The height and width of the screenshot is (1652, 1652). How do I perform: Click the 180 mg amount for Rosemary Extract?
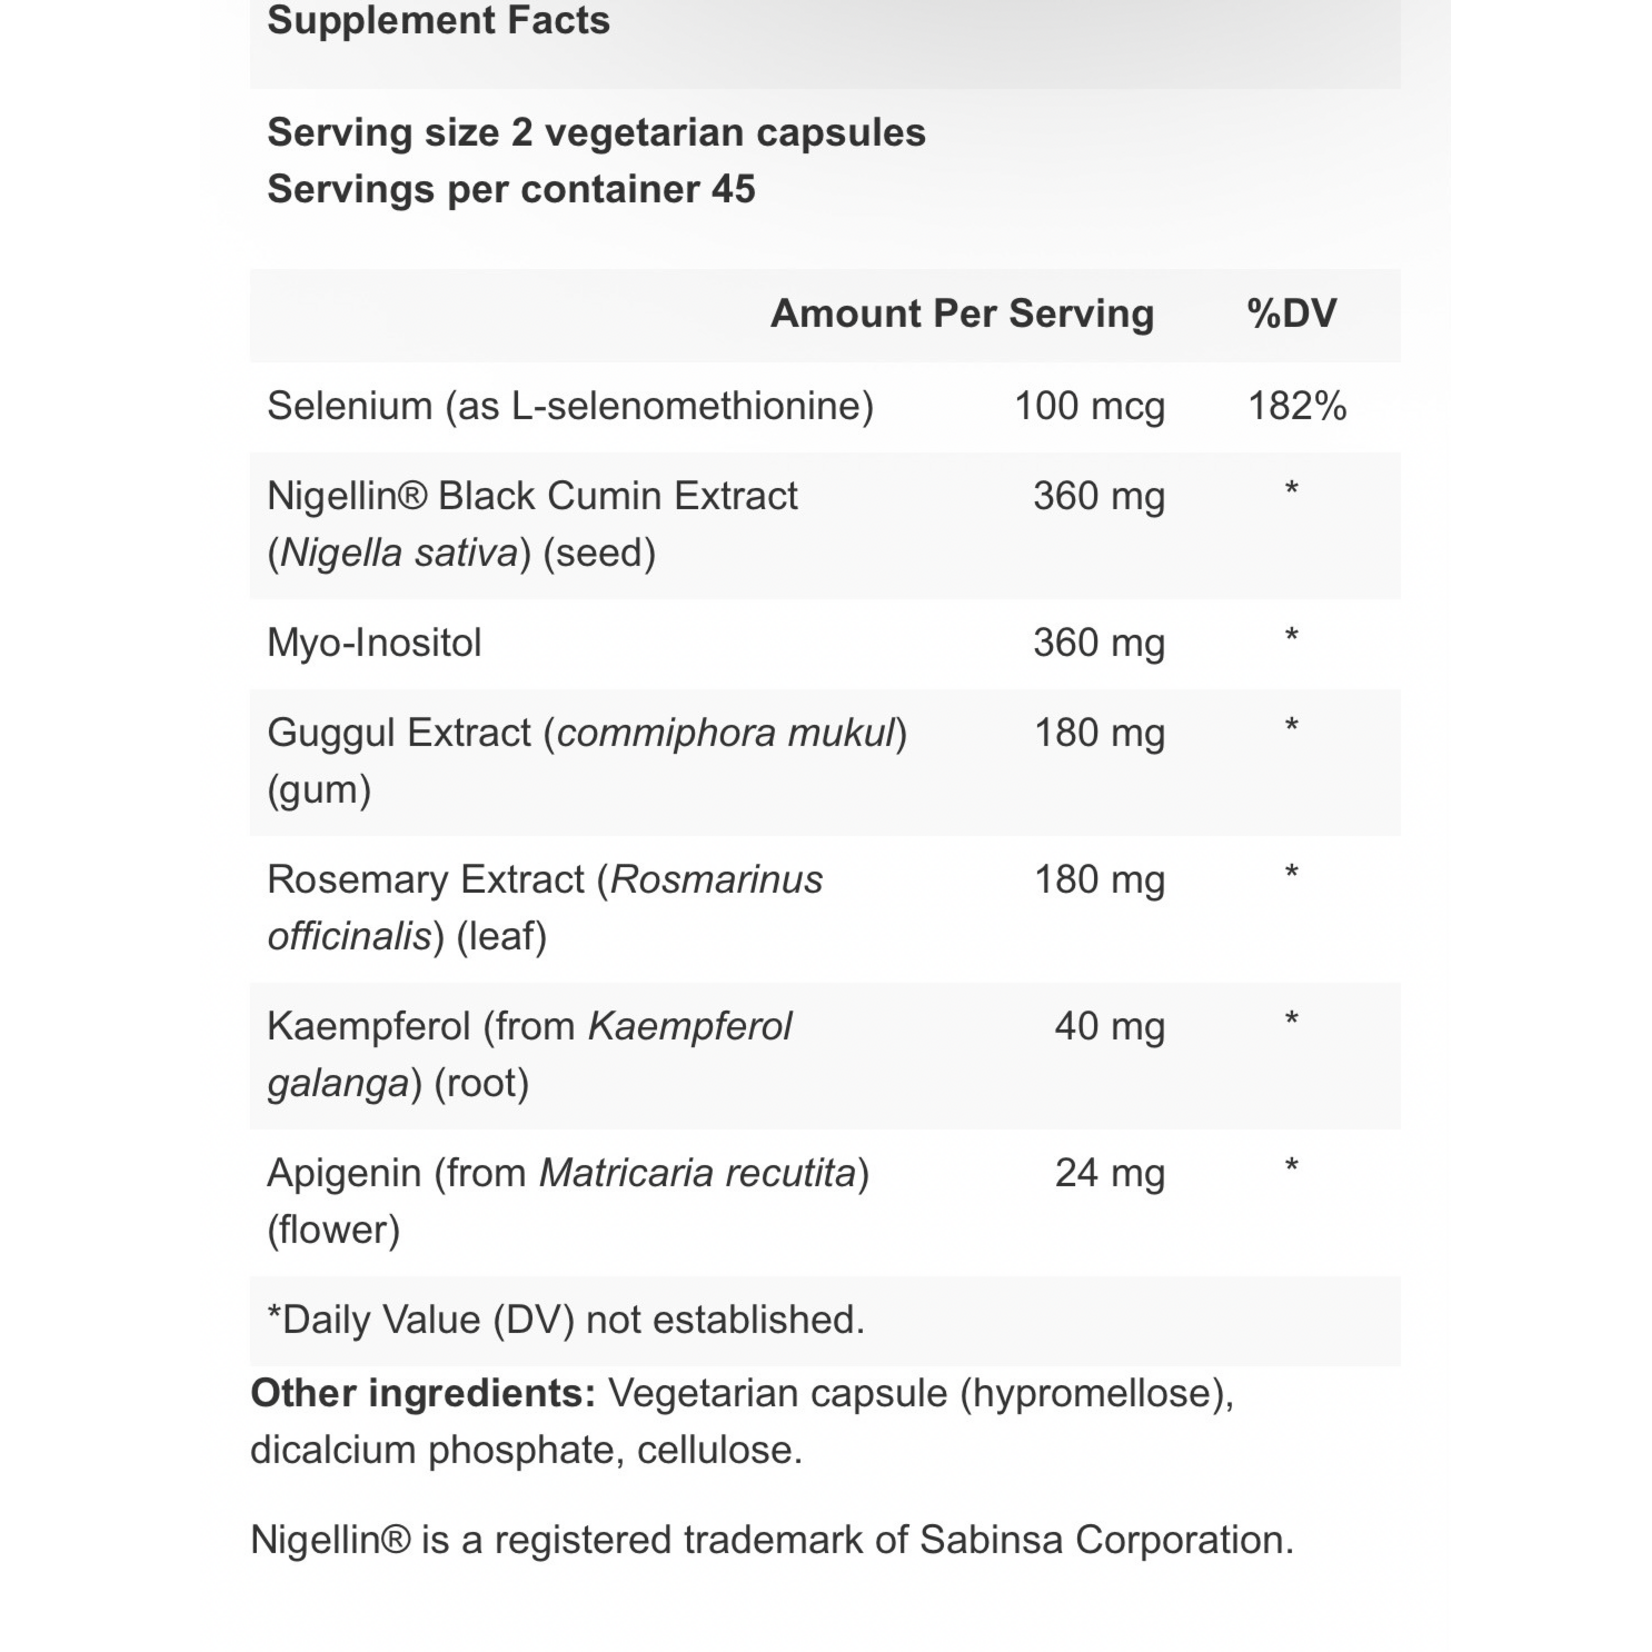click(1099, 880)
